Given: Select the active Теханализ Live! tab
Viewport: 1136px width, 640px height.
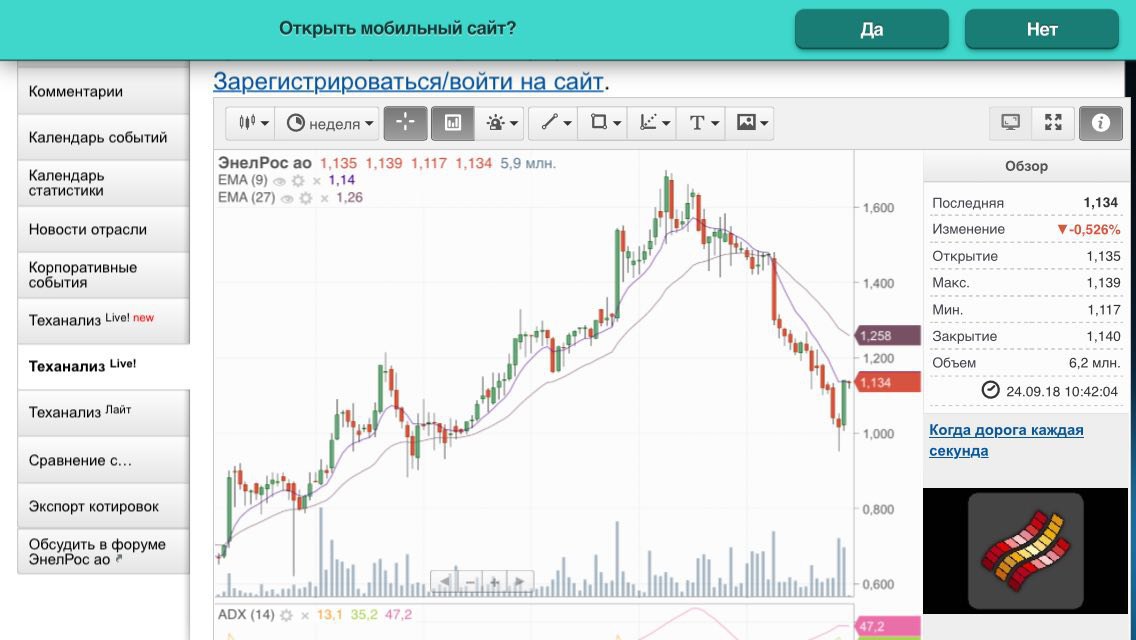Looking at the screenshot, I should click(104, 366).
